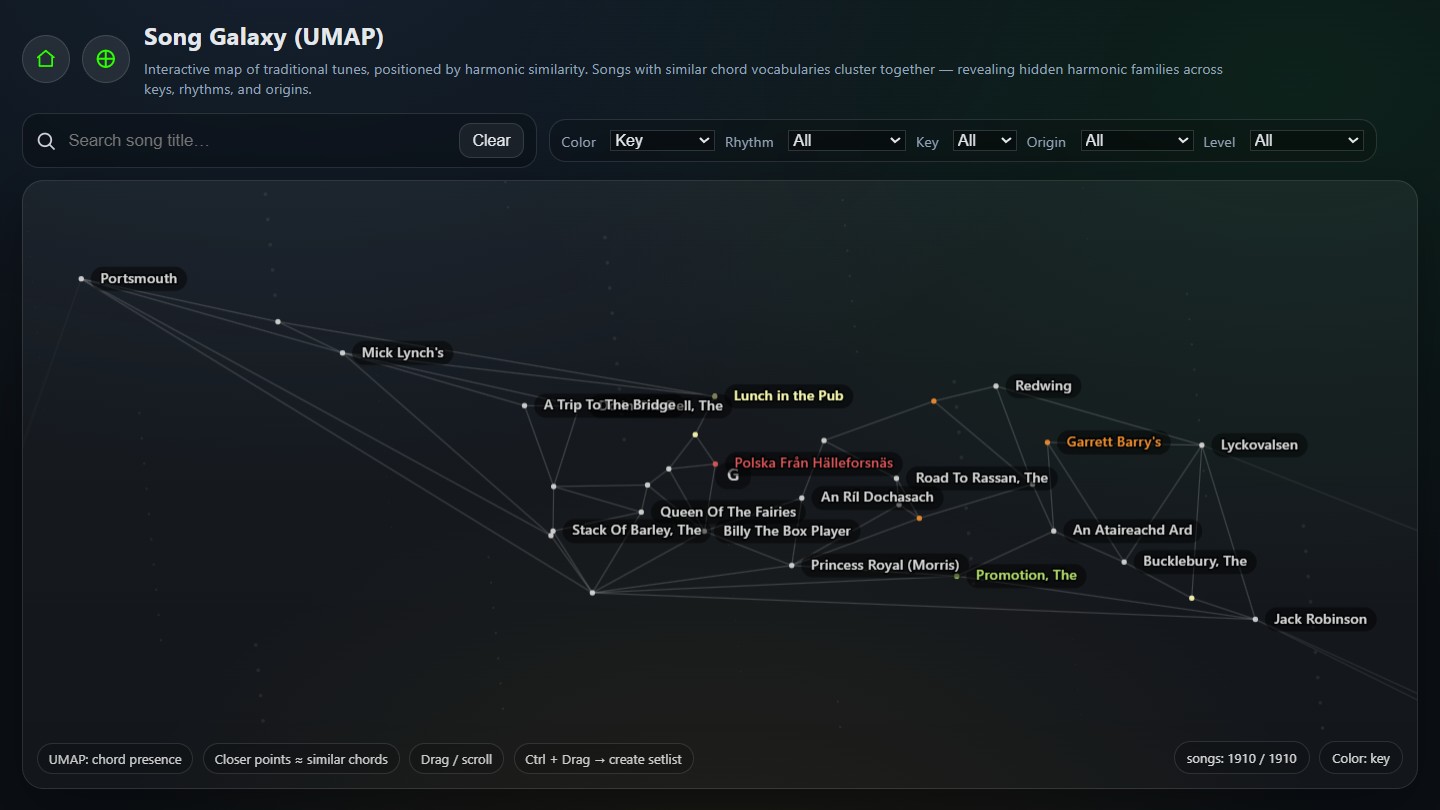1440x810 pixels.
Task: Select the Portsmouth song label
Action: point(138,278)
